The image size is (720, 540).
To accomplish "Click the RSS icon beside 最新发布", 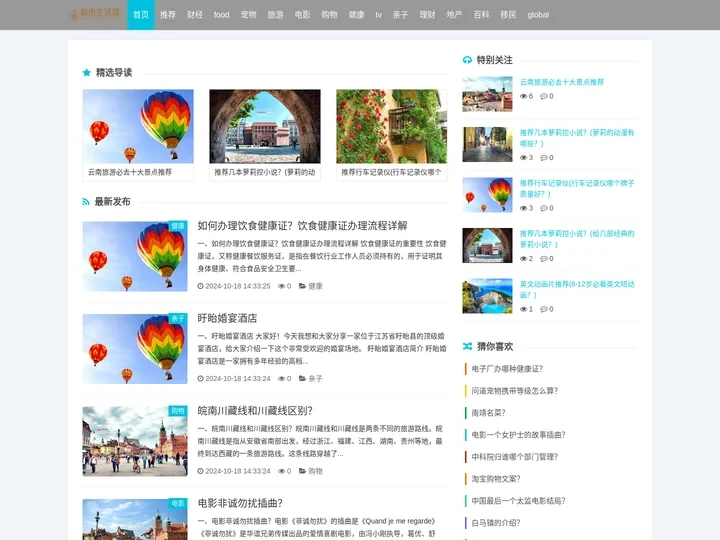I will (x=86, y=202).
